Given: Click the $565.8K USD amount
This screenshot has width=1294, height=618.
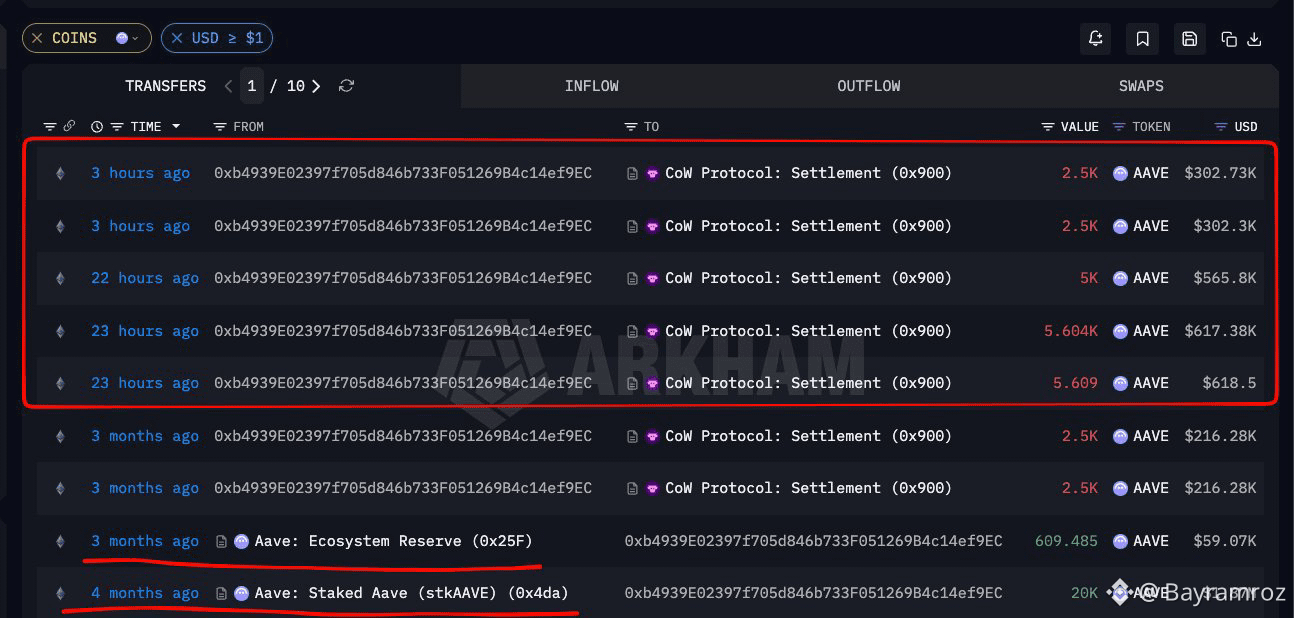Looking at the screenshot, I should [x=1225, y=278].
